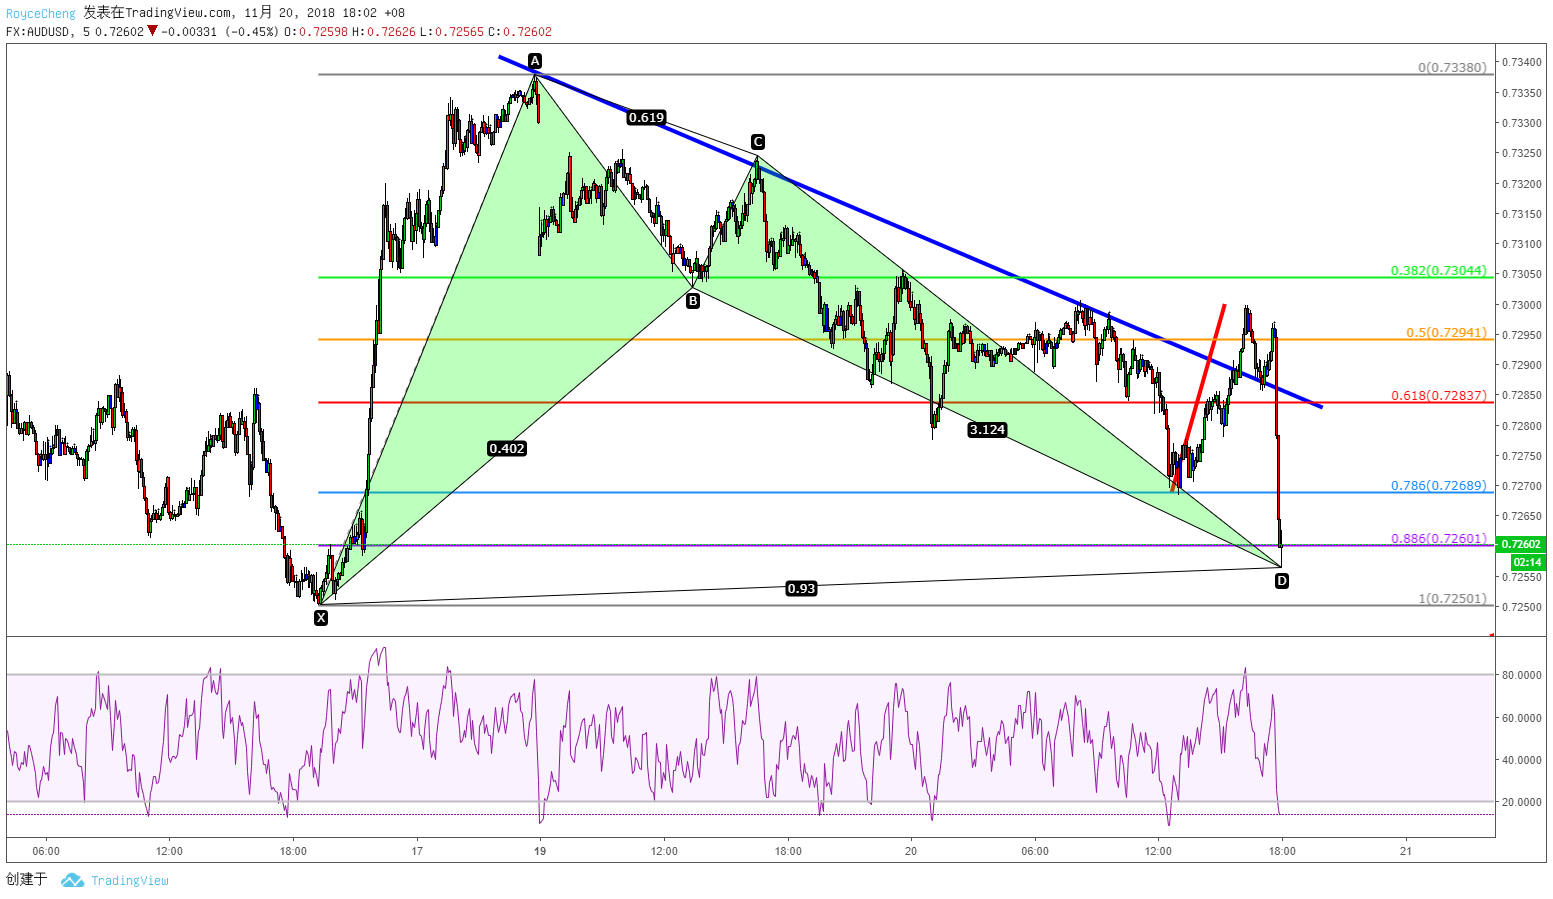Open the TradingView text link
Screen dimensions: 1553x899
[130, 880]
